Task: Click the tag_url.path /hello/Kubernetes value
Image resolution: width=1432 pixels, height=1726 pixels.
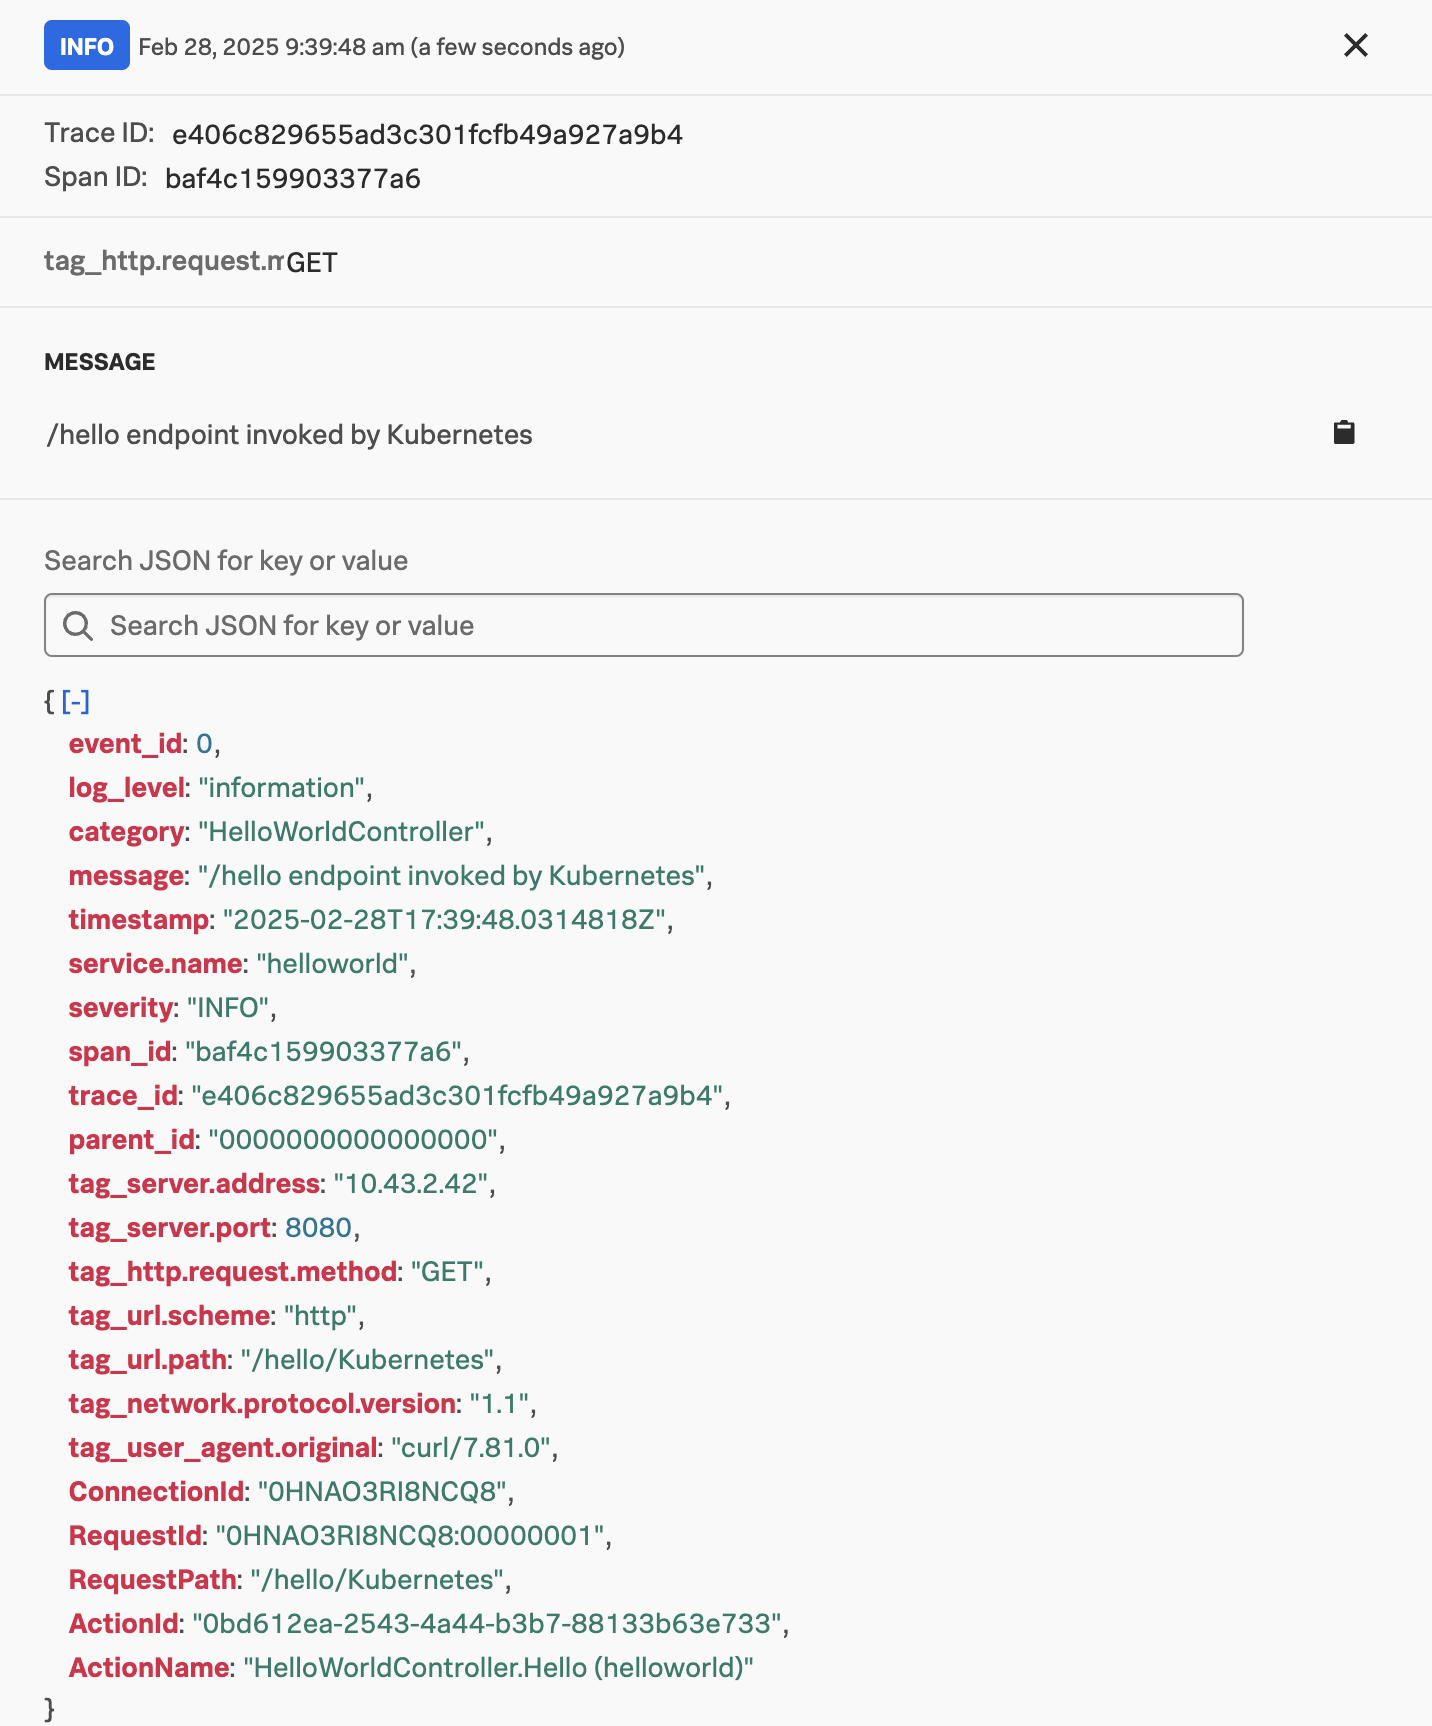Action: pyautogui.click(x=367, y=1359)
